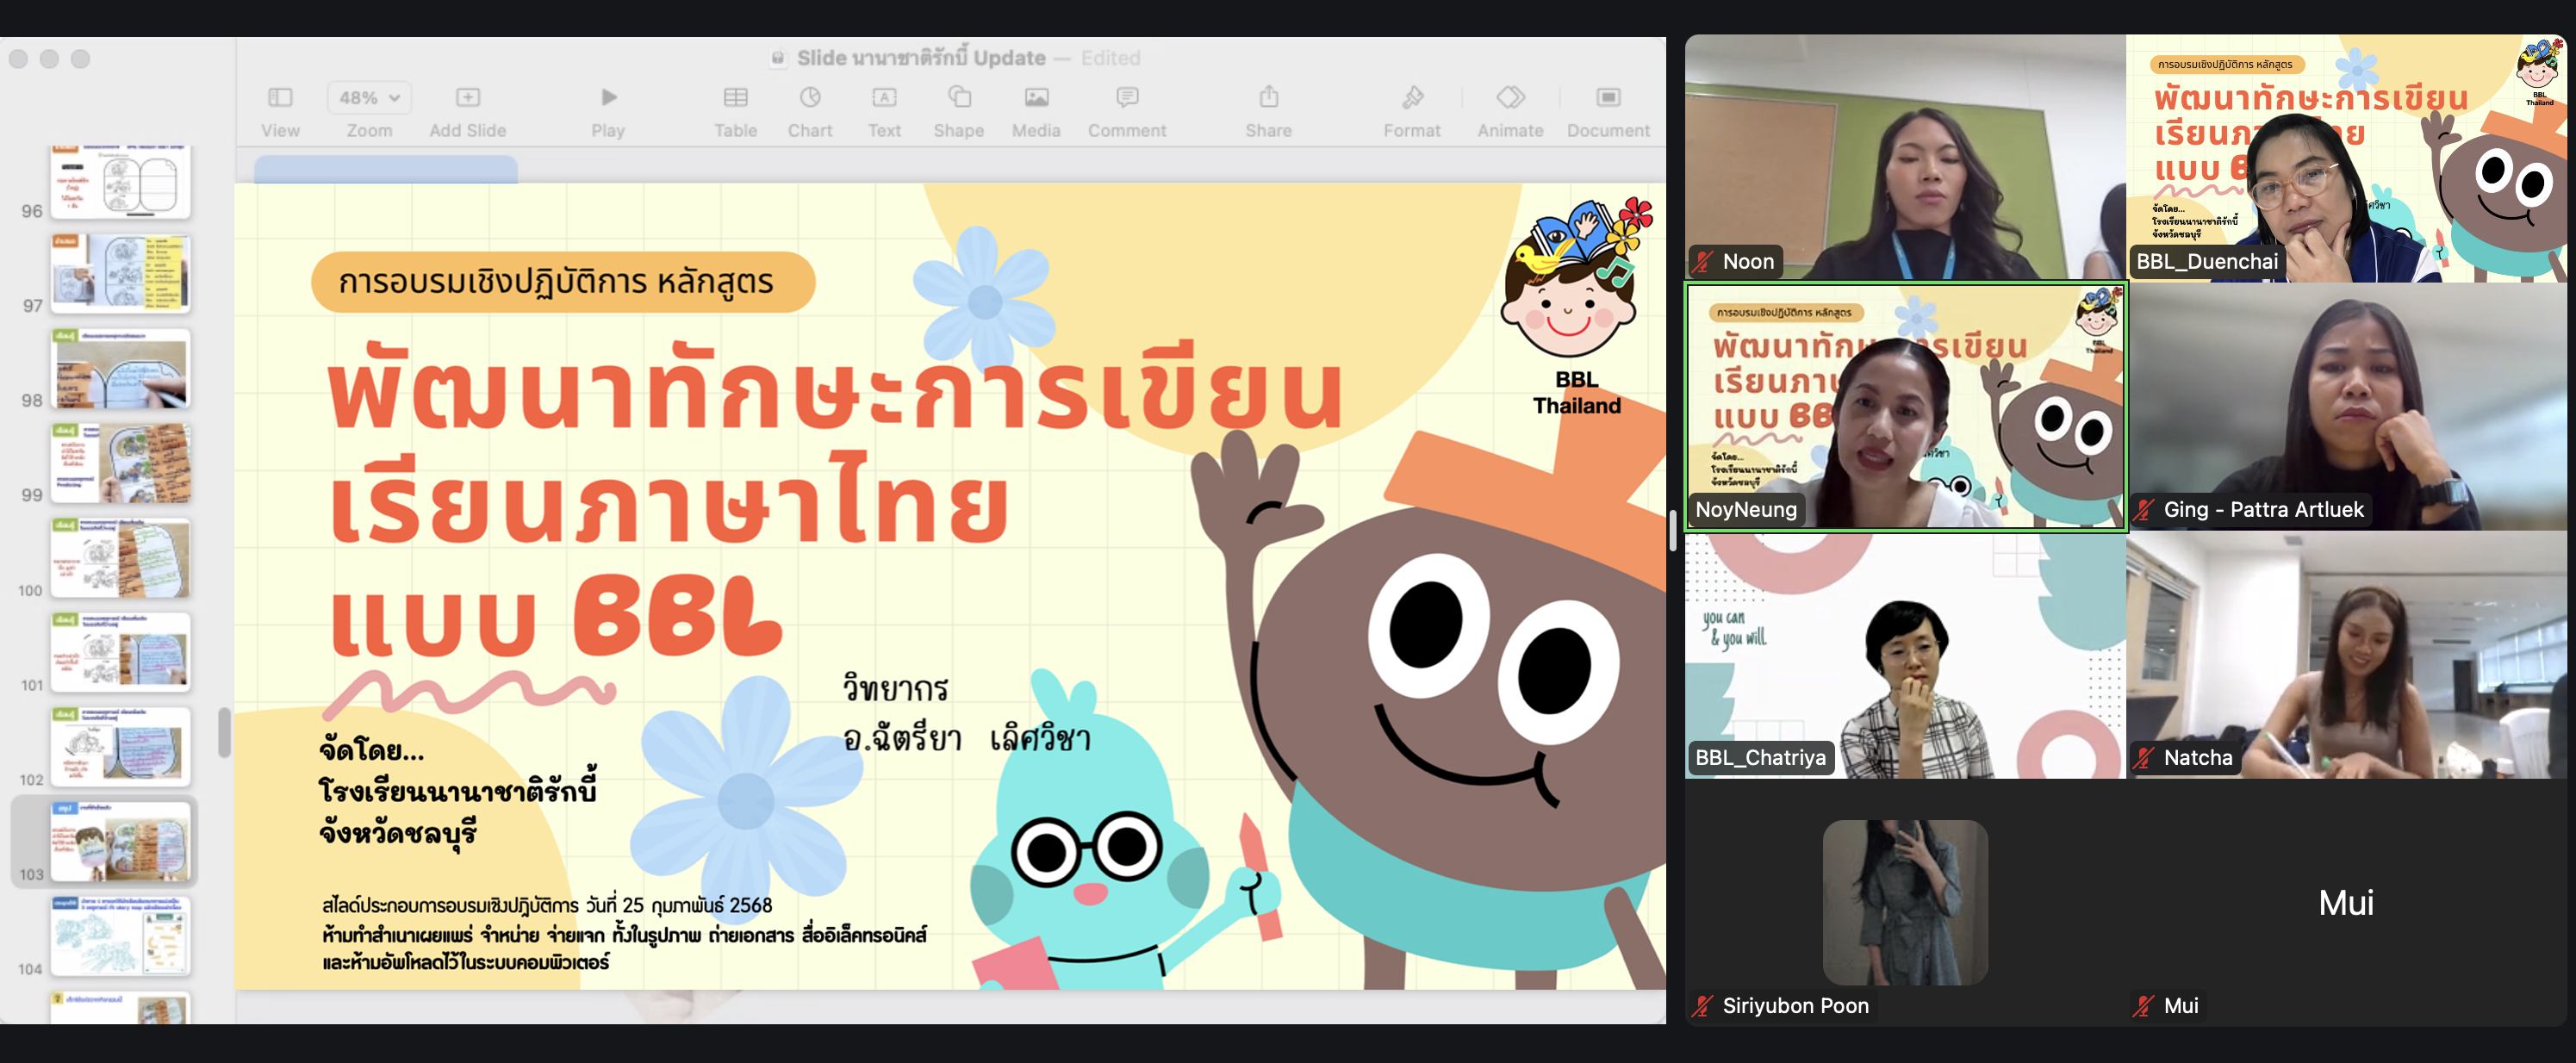Click the divider handle between slide and gallery

point(1673,531)
